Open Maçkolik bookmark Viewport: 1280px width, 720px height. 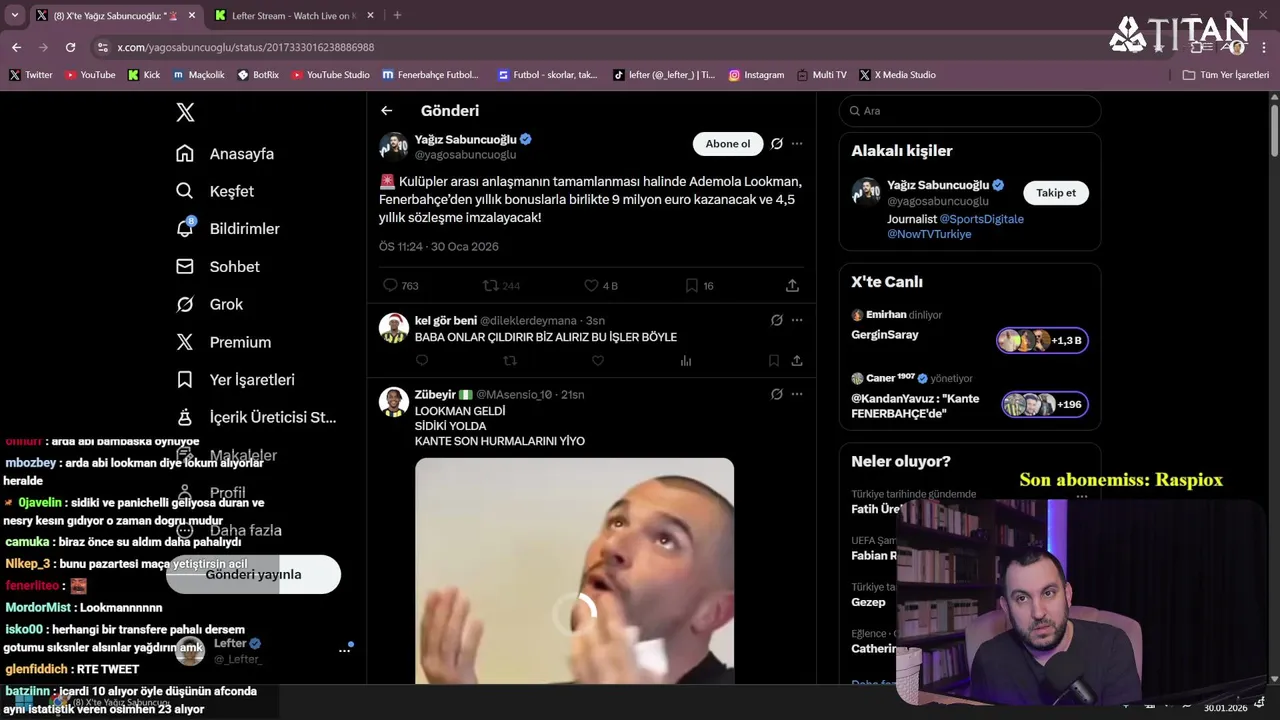click(x=199, y=75)
